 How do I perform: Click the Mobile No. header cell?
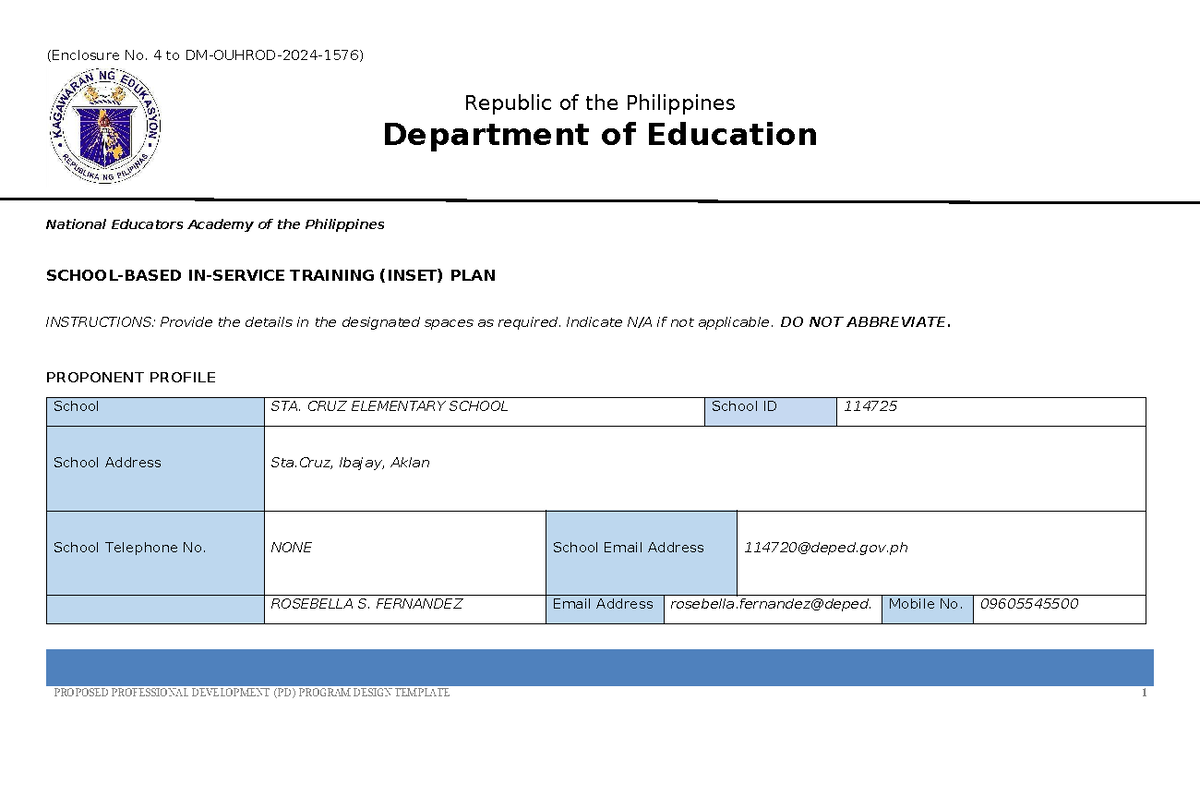926,604
